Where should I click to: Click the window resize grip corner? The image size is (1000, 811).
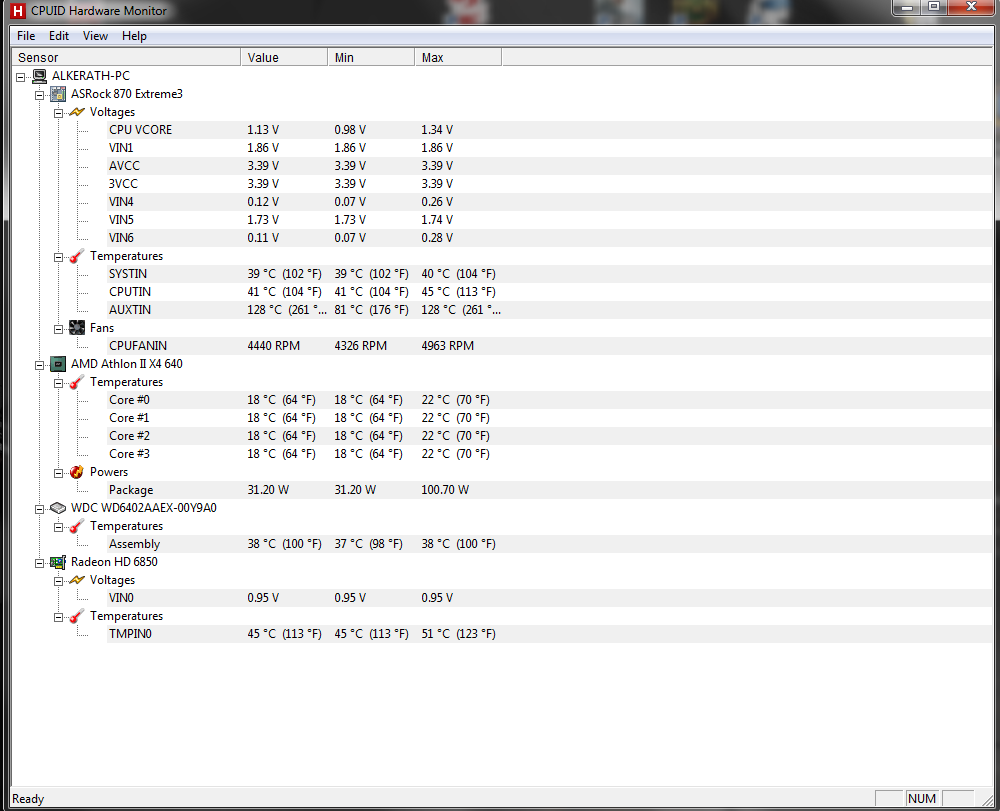coord(987,799)
